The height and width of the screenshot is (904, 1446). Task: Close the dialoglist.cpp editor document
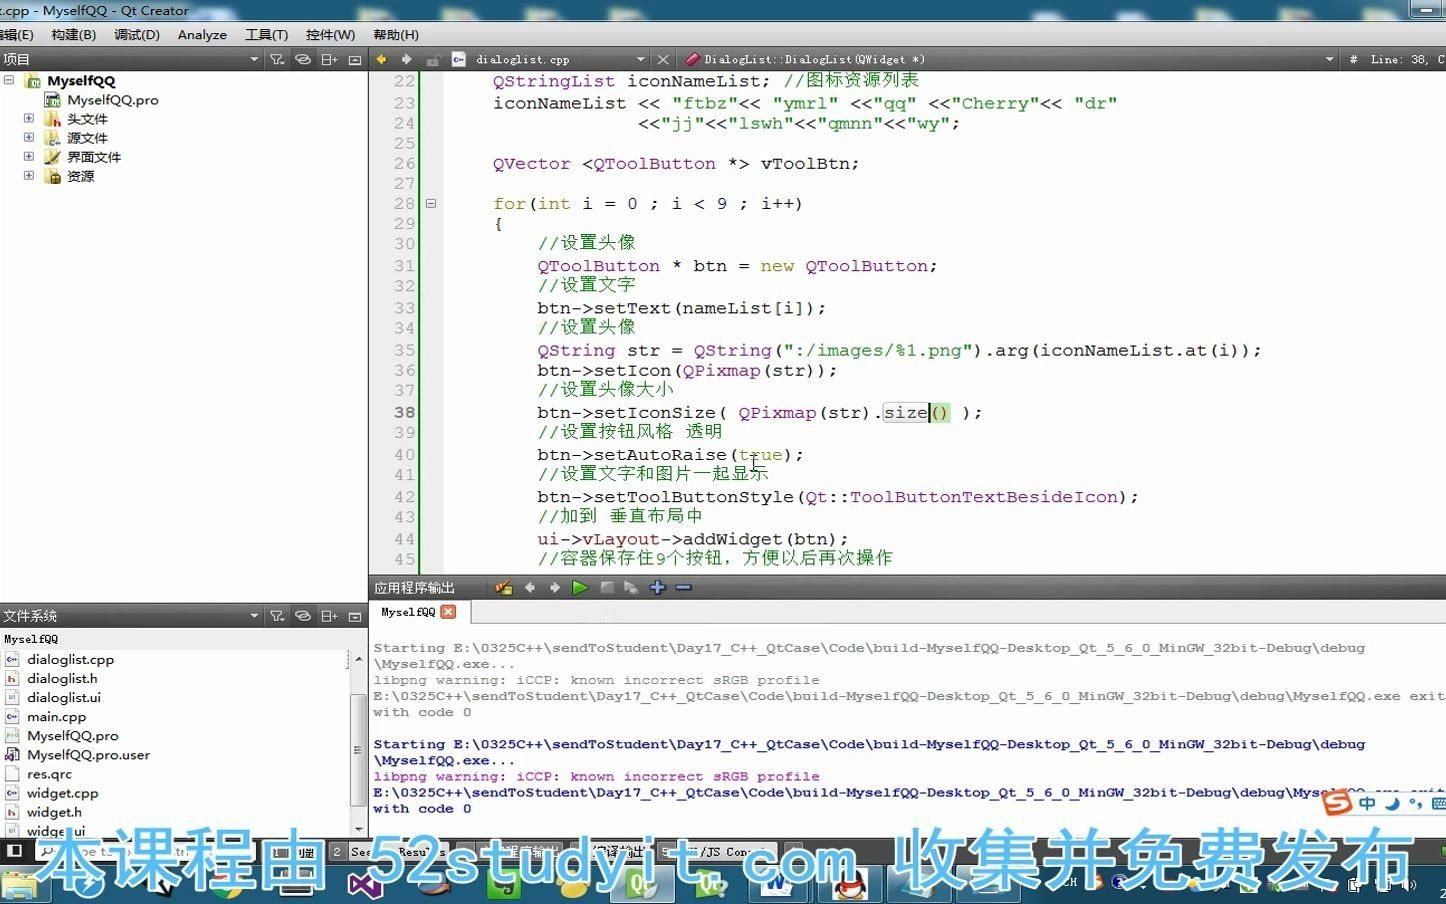click(662, 60)
